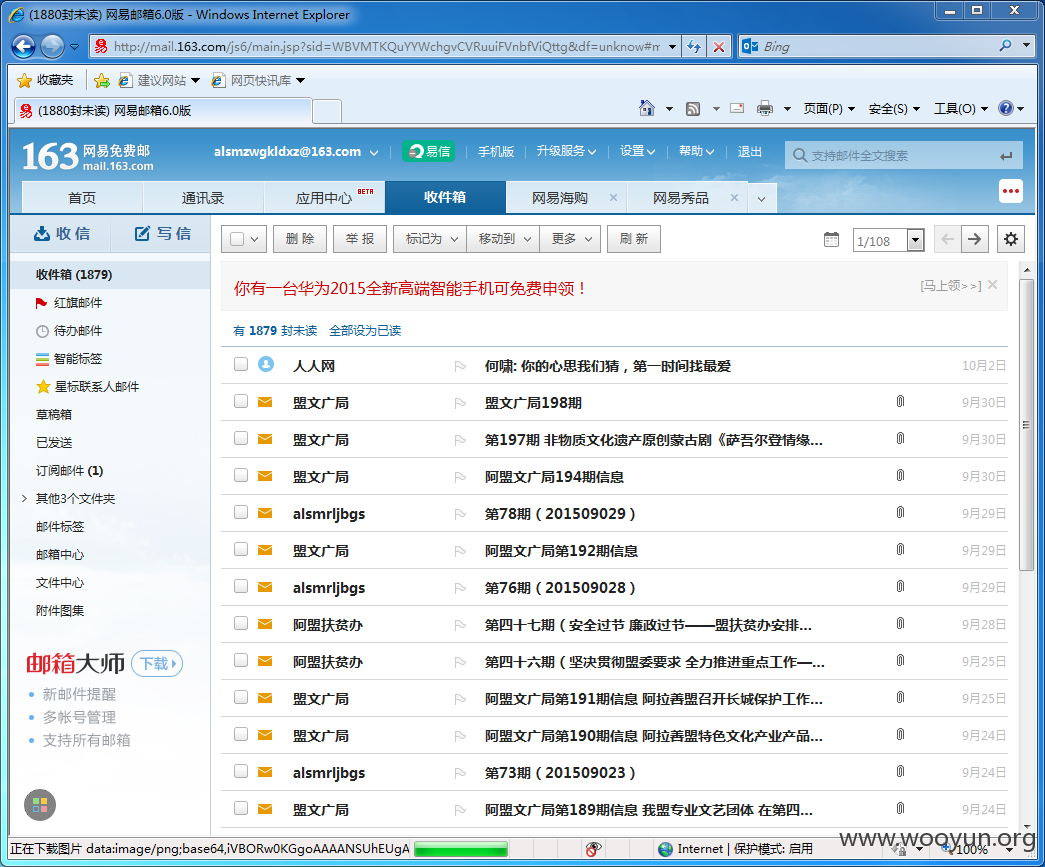The height and width of the screenshot is (867, 1045).
Task: Open the 应用中心 tab
Action: (x=325, y=198)
